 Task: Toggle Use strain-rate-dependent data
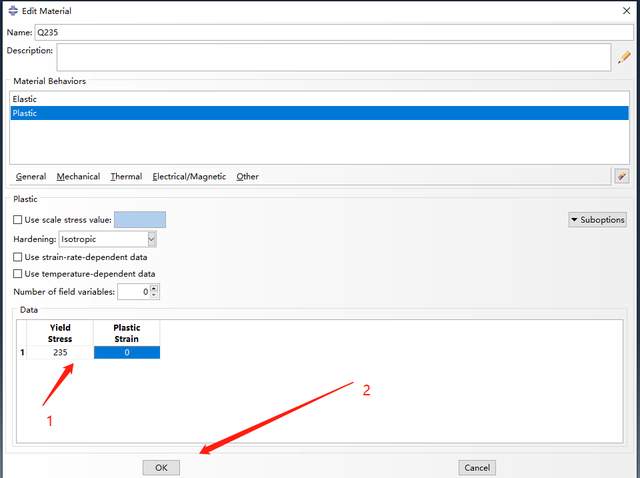[x=18, y=257]
